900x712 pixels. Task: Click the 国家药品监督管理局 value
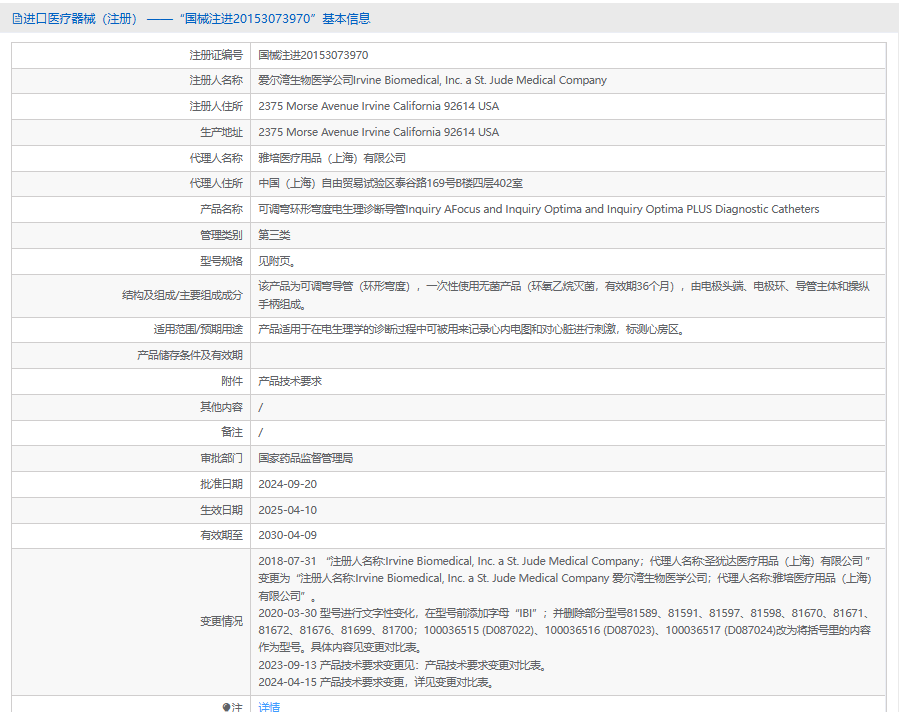305,458
